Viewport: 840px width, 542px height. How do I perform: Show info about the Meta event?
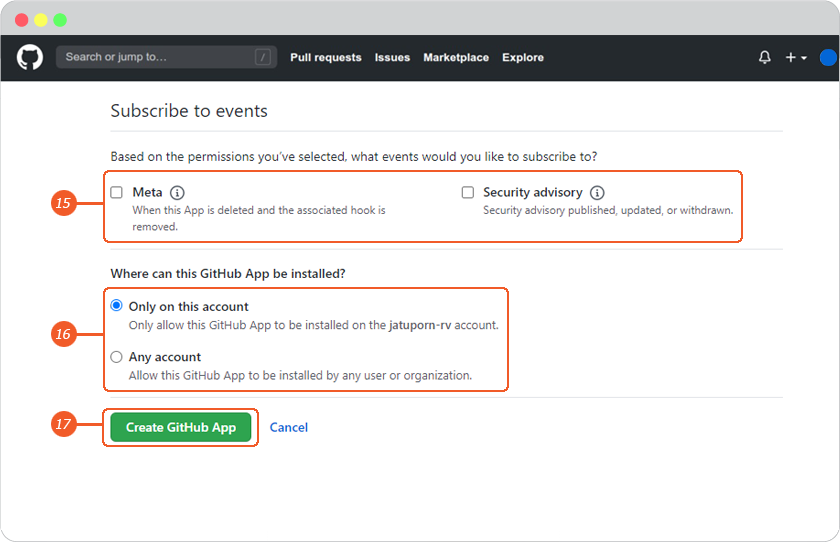(177, 192)
